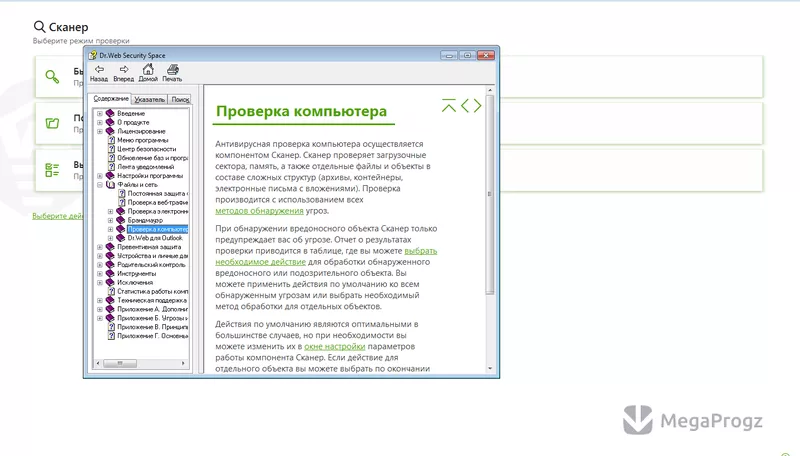Switch to the Содержание tab
Screen dimensions: 800x456
(111, 98)
